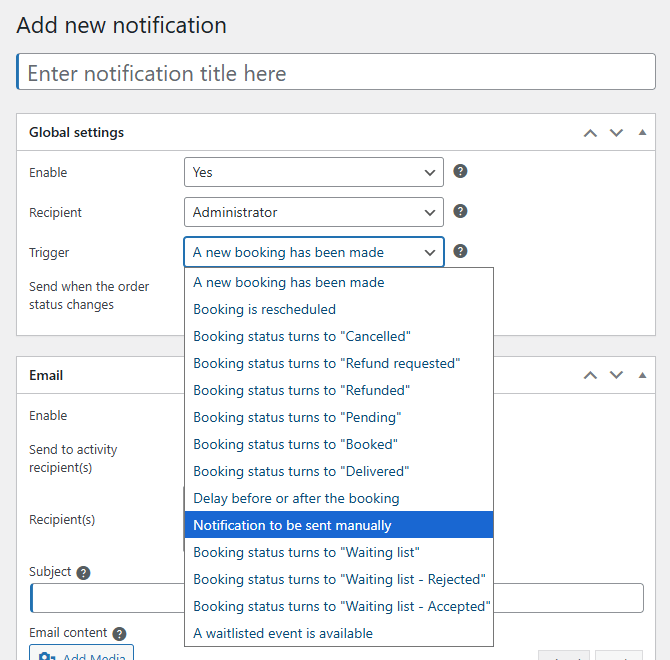This screenshot has width=670, height=660.
Task: Collapse the Email panel
Action: coord(642,375)
